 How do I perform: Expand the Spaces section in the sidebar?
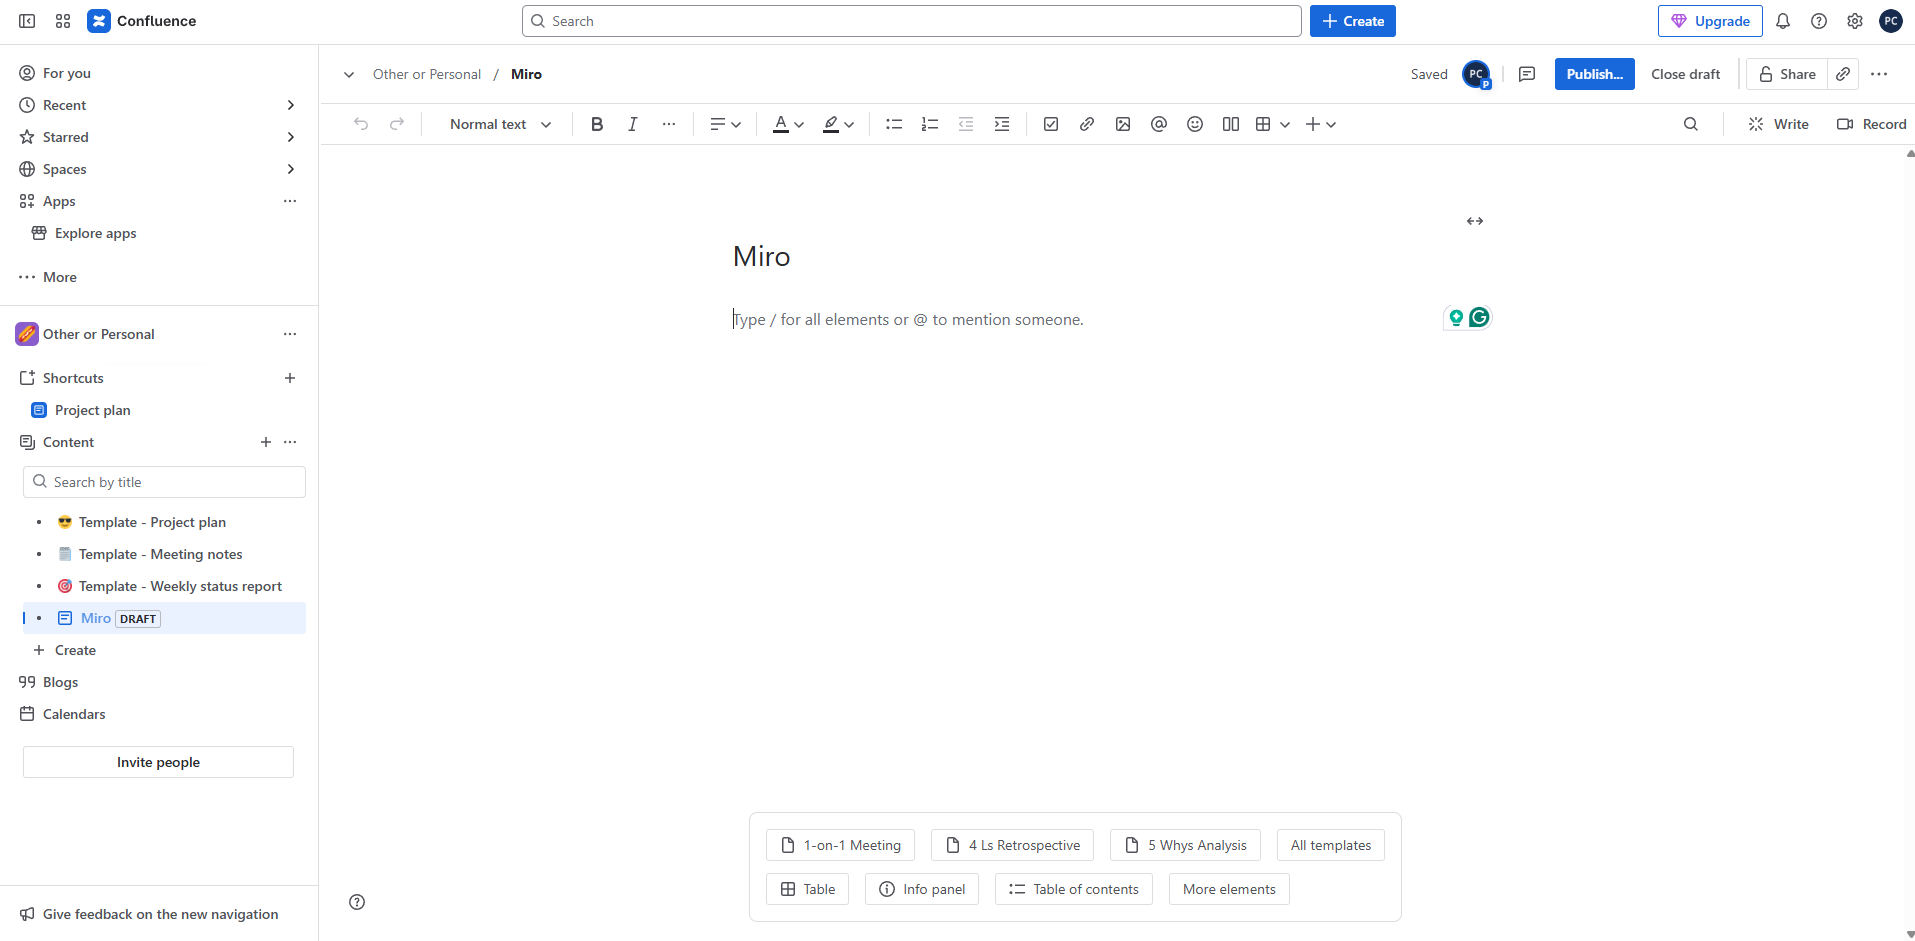tap(290, 169)
